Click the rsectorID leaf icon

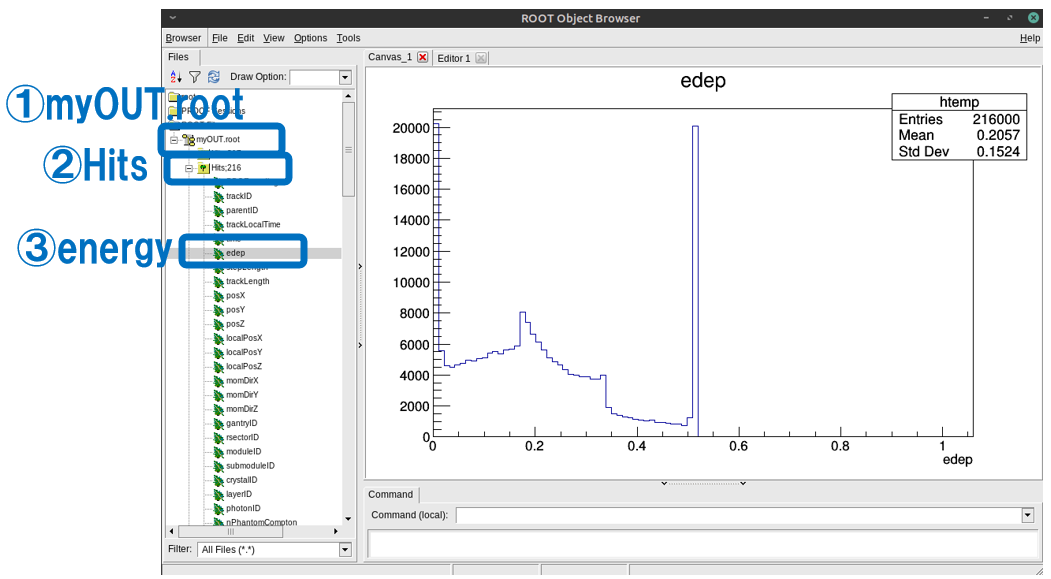point(219,438)
